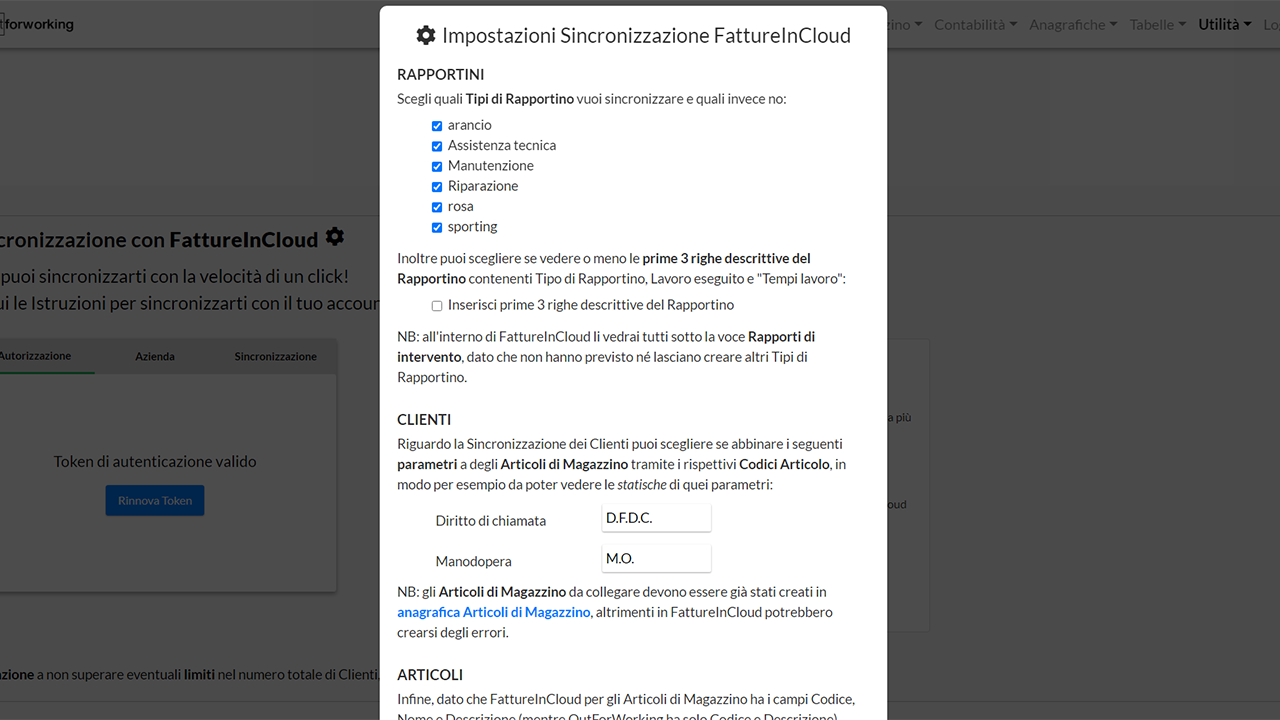Open anagrafica Articoli di Magazzino link

point(493,612)
